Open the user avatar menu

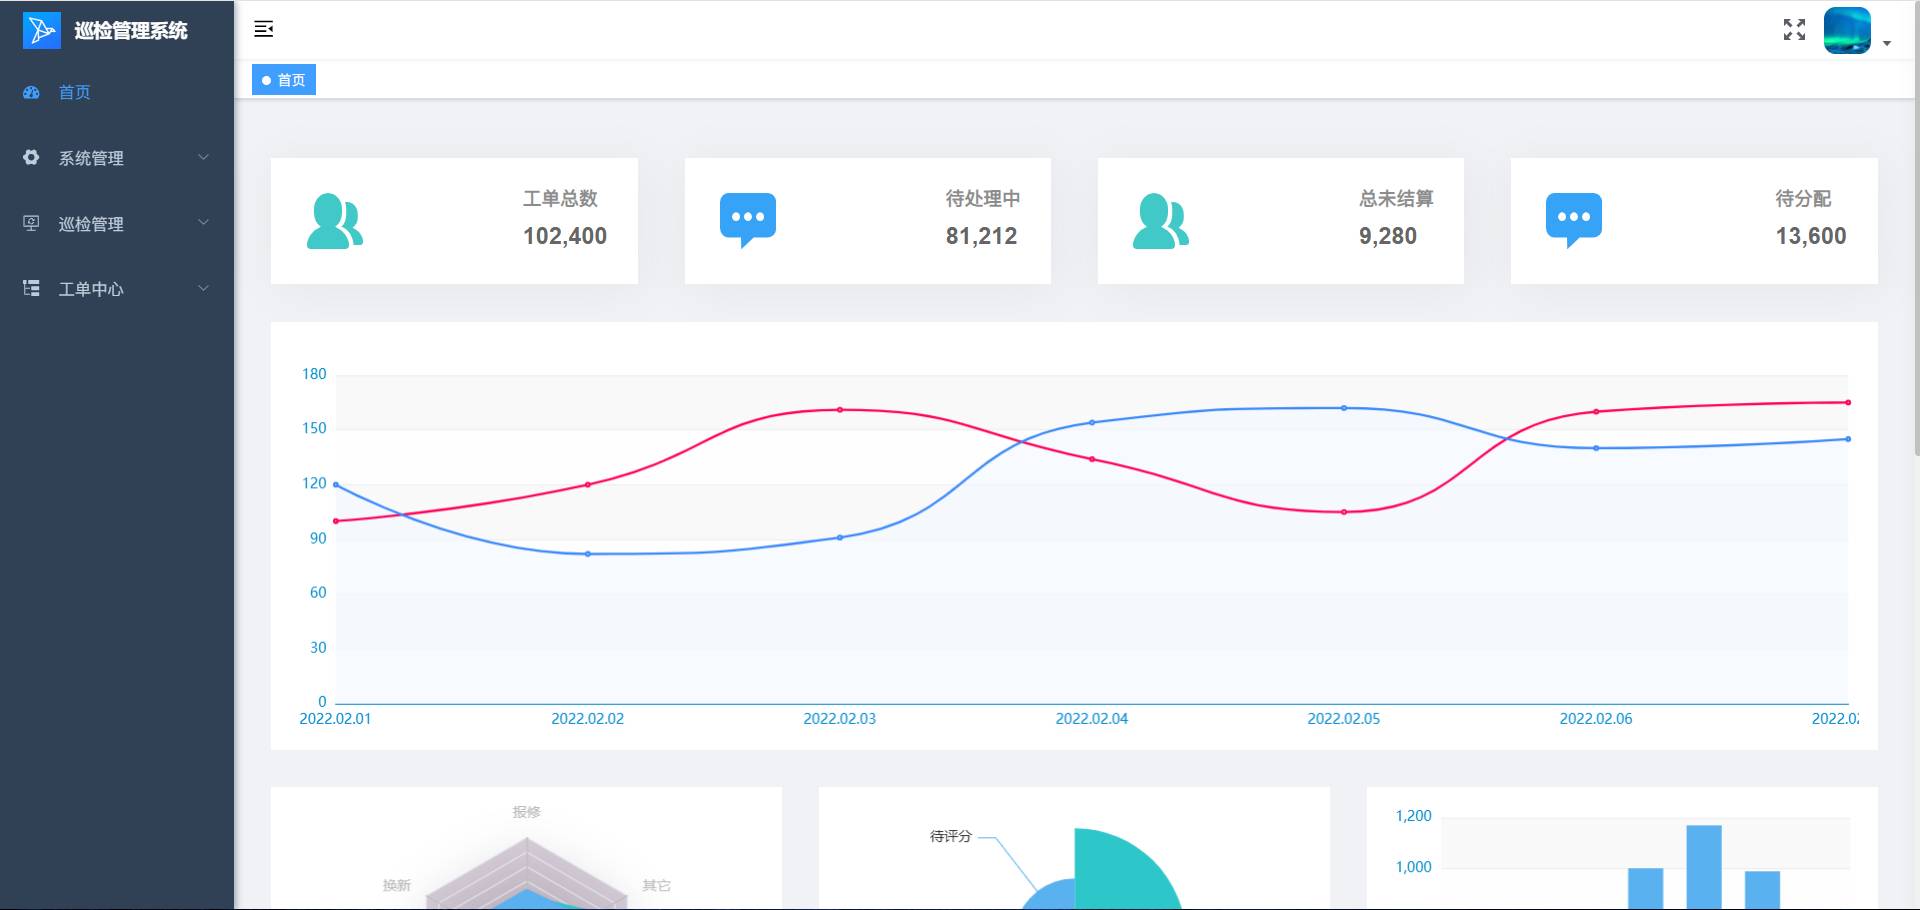(x=1846, y=30)
